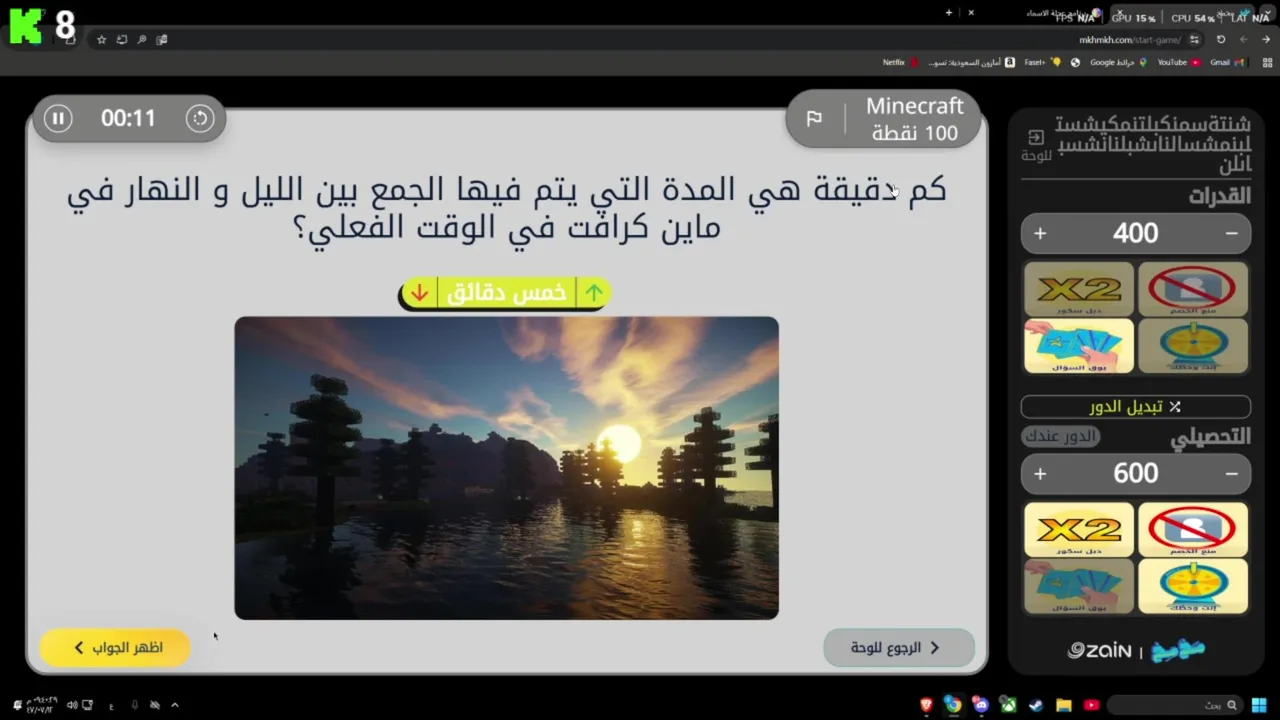Open site settings icon in address bar

(1192, 40)
